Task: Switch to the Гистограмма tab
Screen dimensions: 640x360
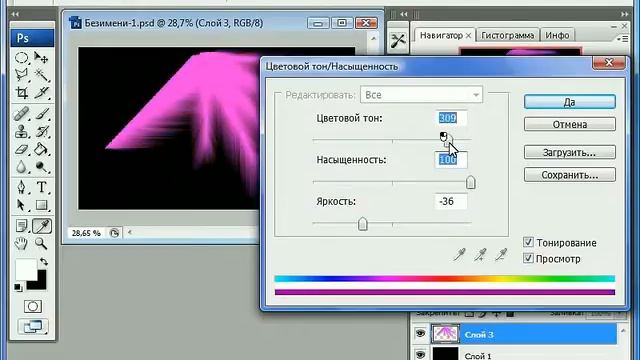Action: click(507, 36)
